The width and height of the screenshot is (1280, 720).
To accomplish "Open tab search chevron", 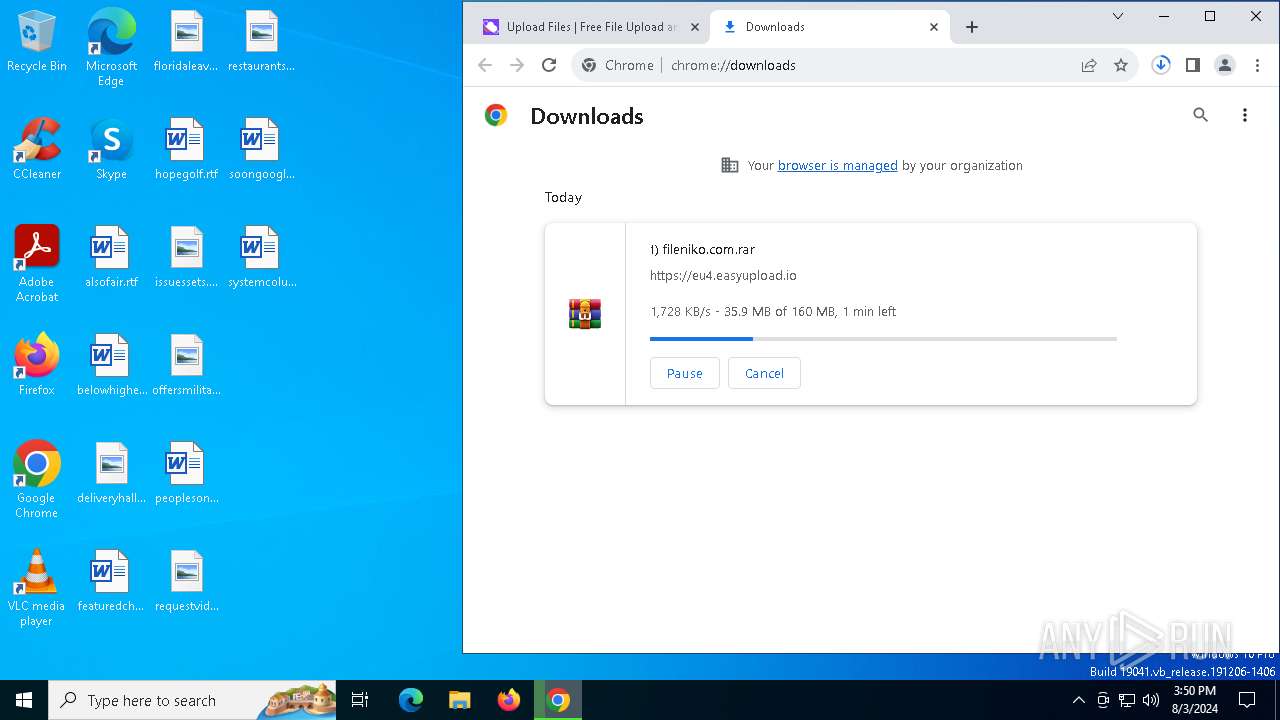I will [x=1118, y=16].
